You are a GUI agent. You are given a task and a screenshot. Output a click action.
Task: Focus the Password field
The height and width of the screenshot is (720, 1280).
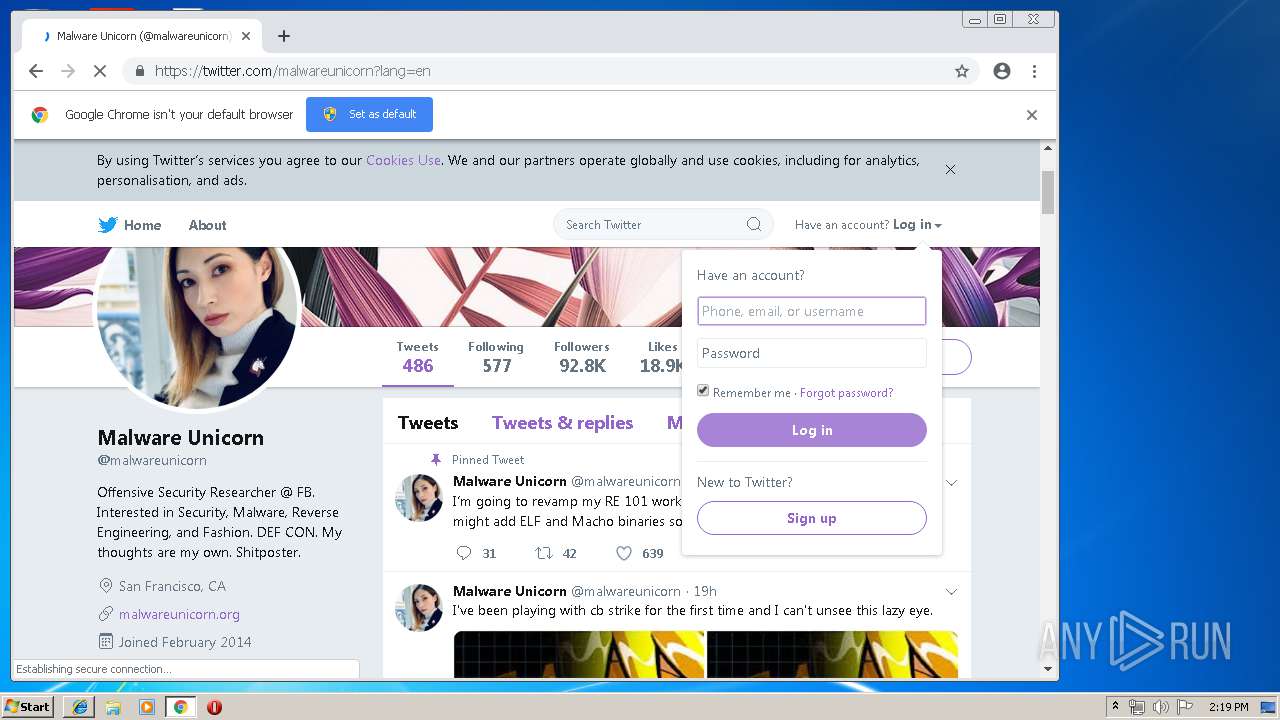tap(811, 353)
